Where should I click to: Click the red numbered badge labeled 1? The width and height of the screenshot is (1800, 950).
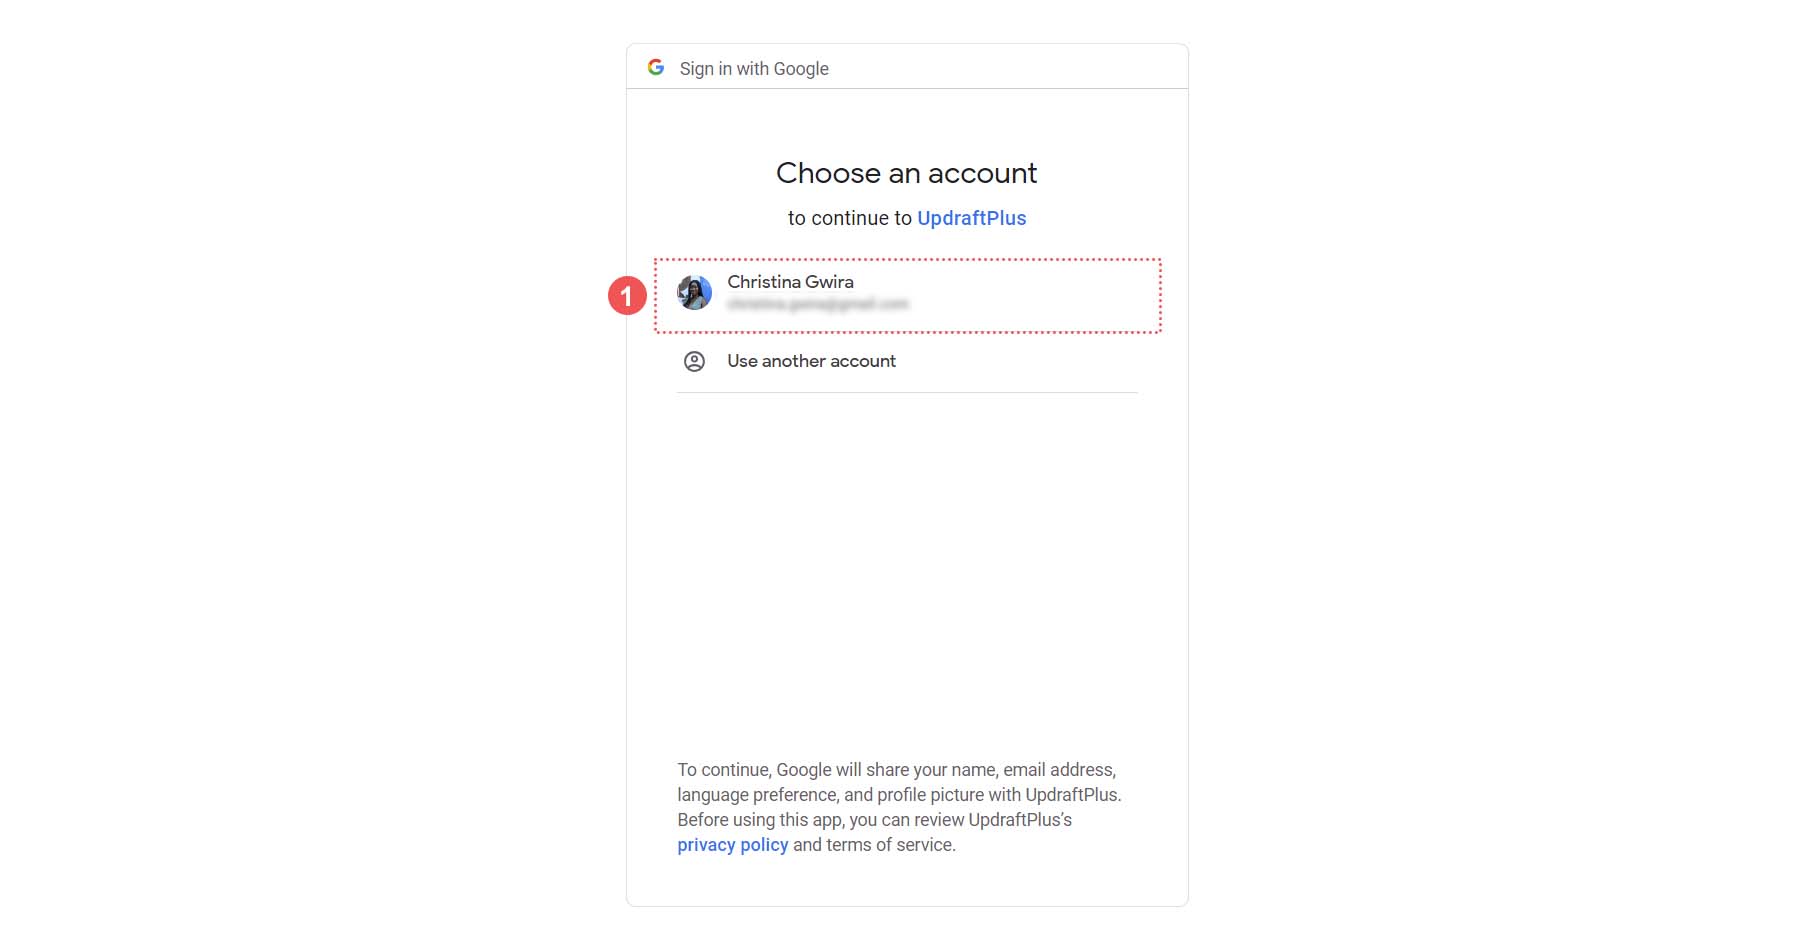point(628,295)
